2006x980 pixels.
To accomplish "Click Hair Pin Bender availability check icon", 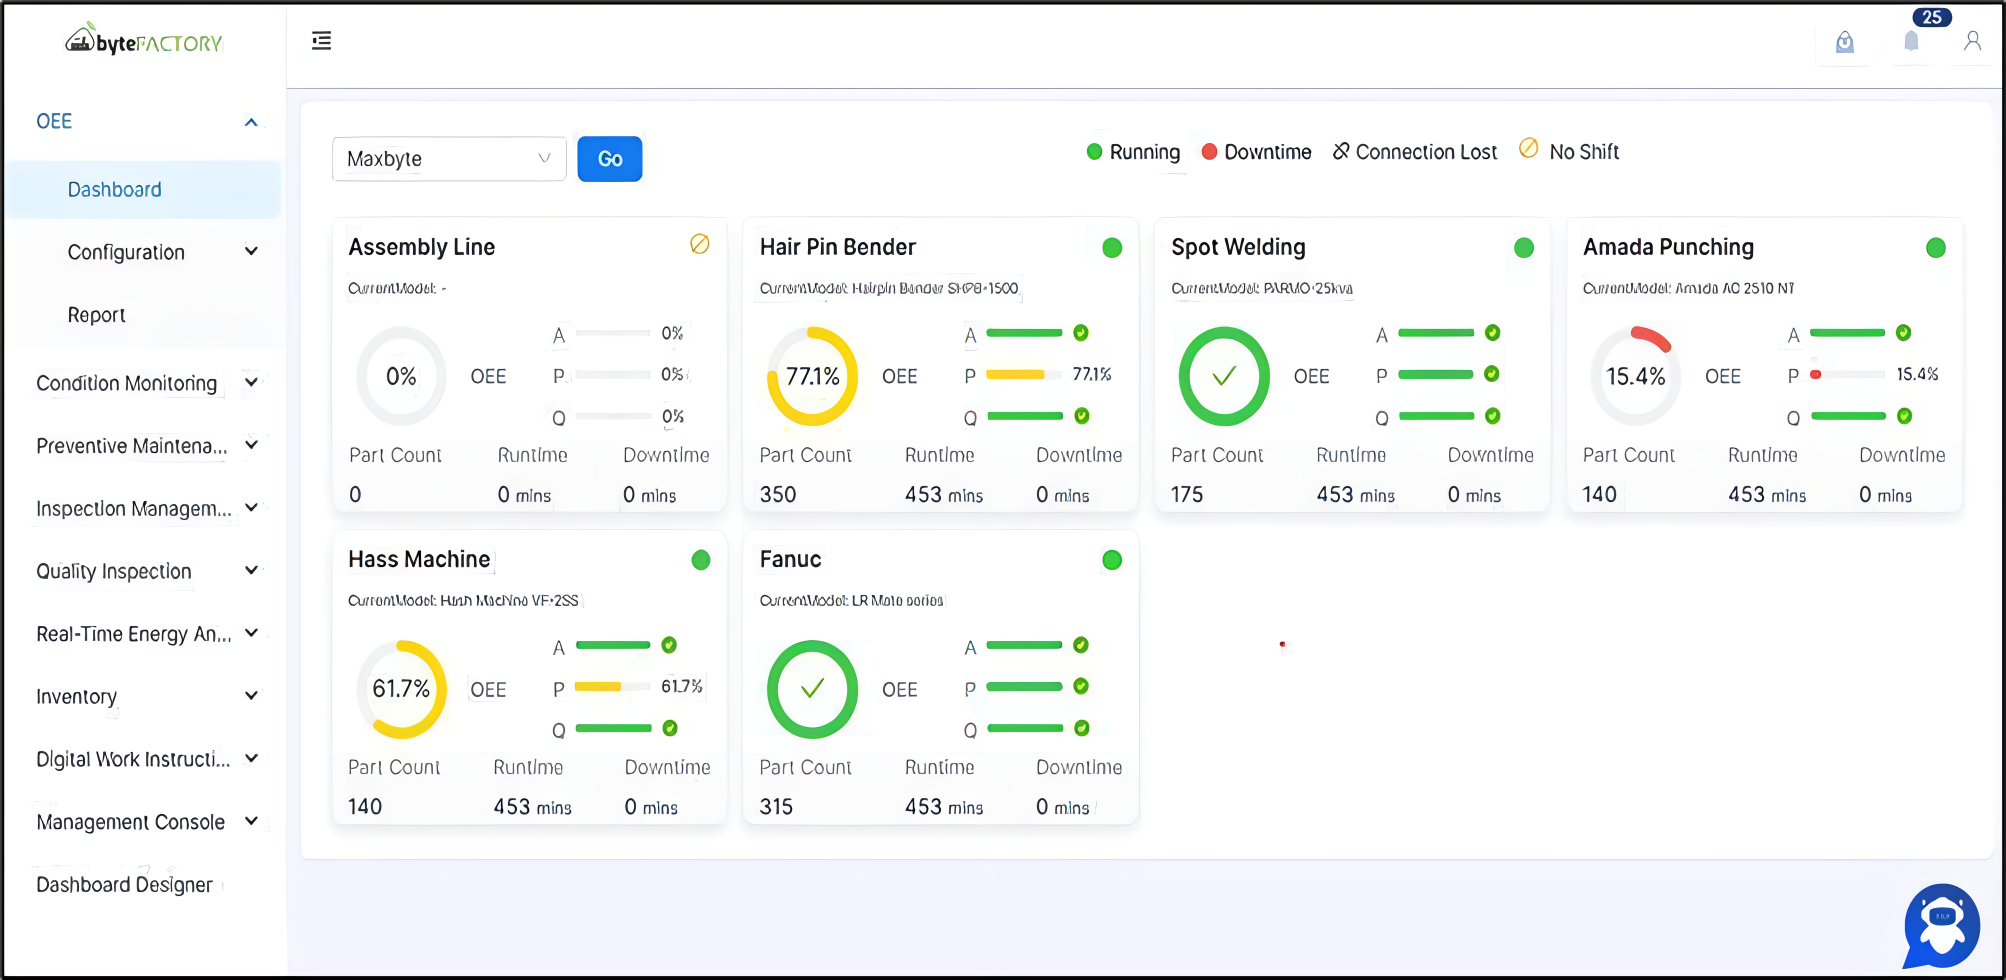I will pyautogui.click(x=1081, y=333).
